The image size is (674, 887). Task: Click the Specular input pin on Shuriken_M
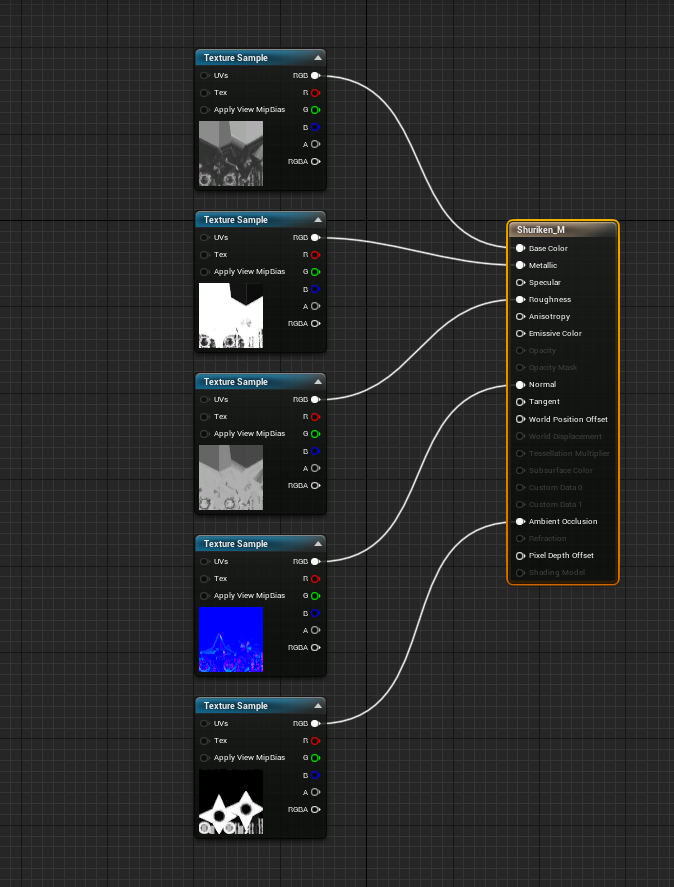click(x=520, y=282)
